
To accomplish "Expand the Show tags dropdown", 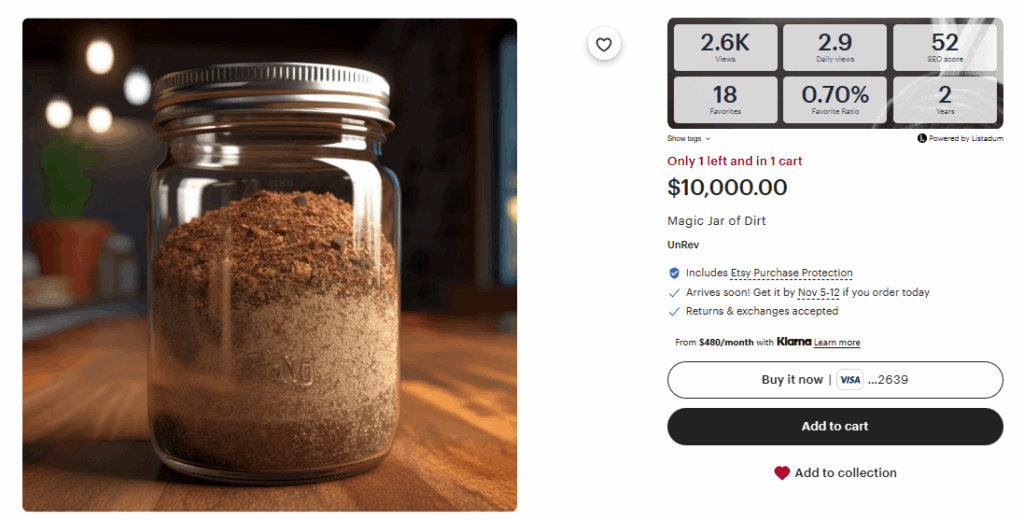I will pos(689,138).
